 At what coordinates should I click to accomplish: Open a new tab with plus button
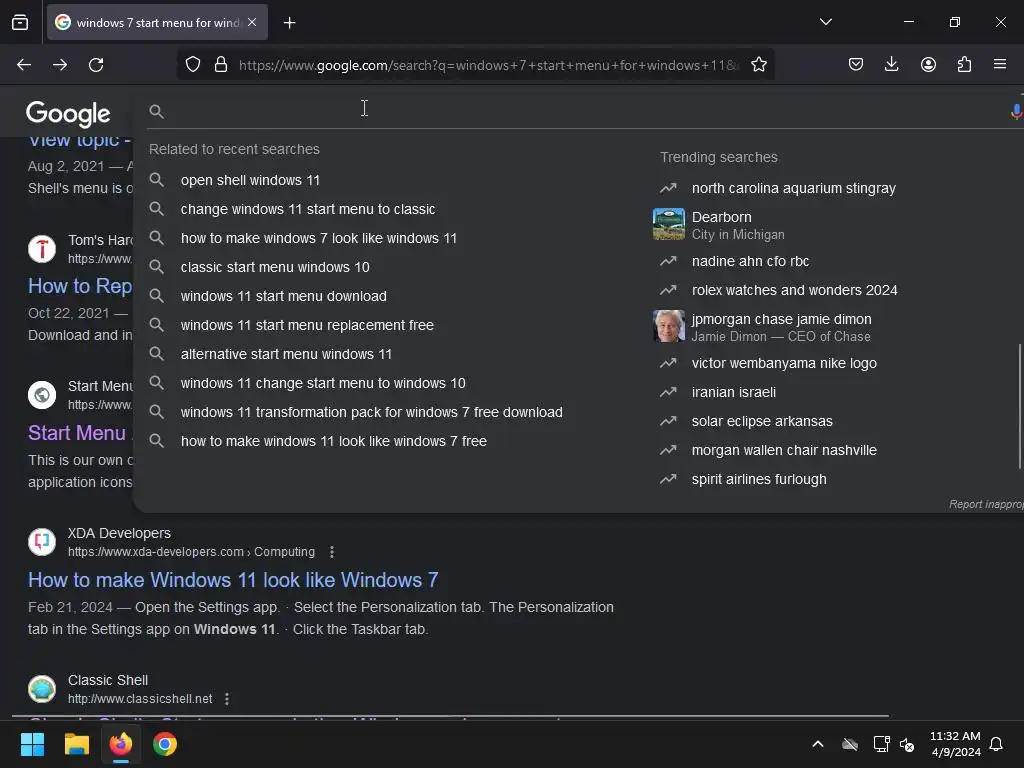[289, 23]
